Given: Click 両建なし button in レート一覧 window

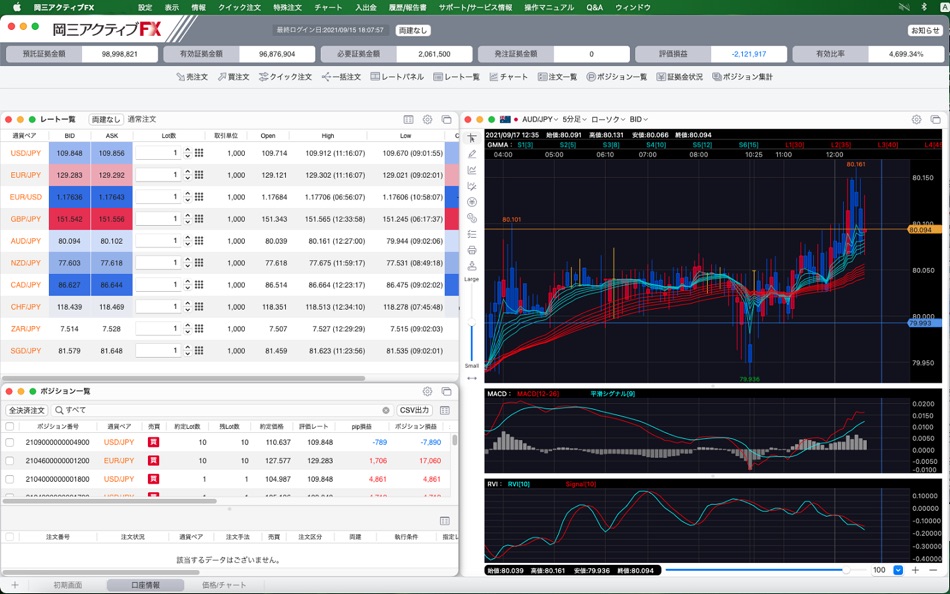Looking at the screenshot, I should [106, 119].
